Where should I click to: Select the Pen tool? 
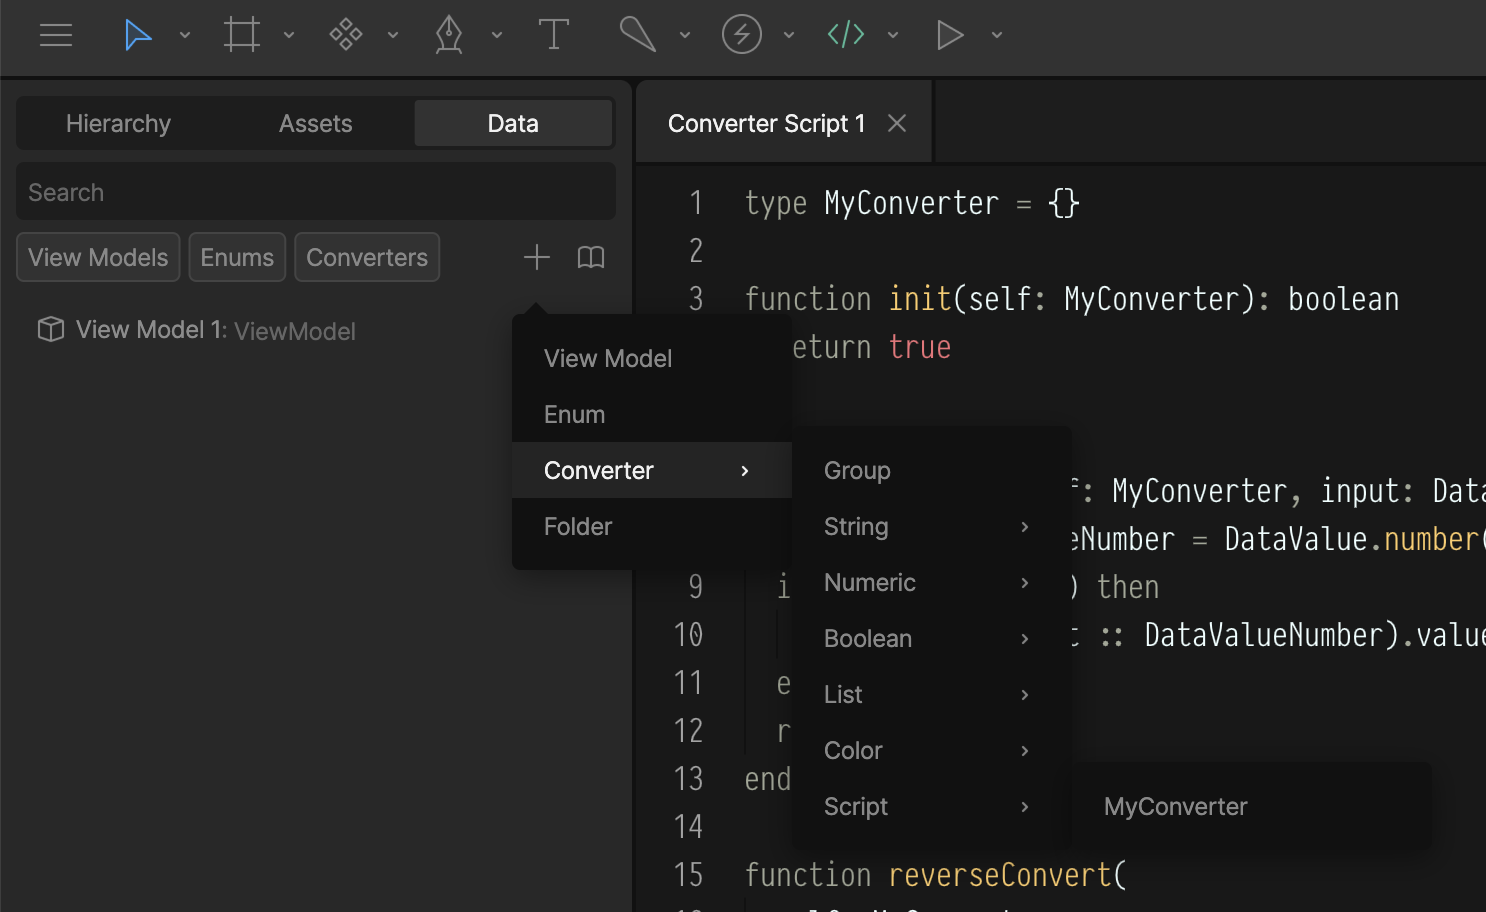(x=449, y=35)
